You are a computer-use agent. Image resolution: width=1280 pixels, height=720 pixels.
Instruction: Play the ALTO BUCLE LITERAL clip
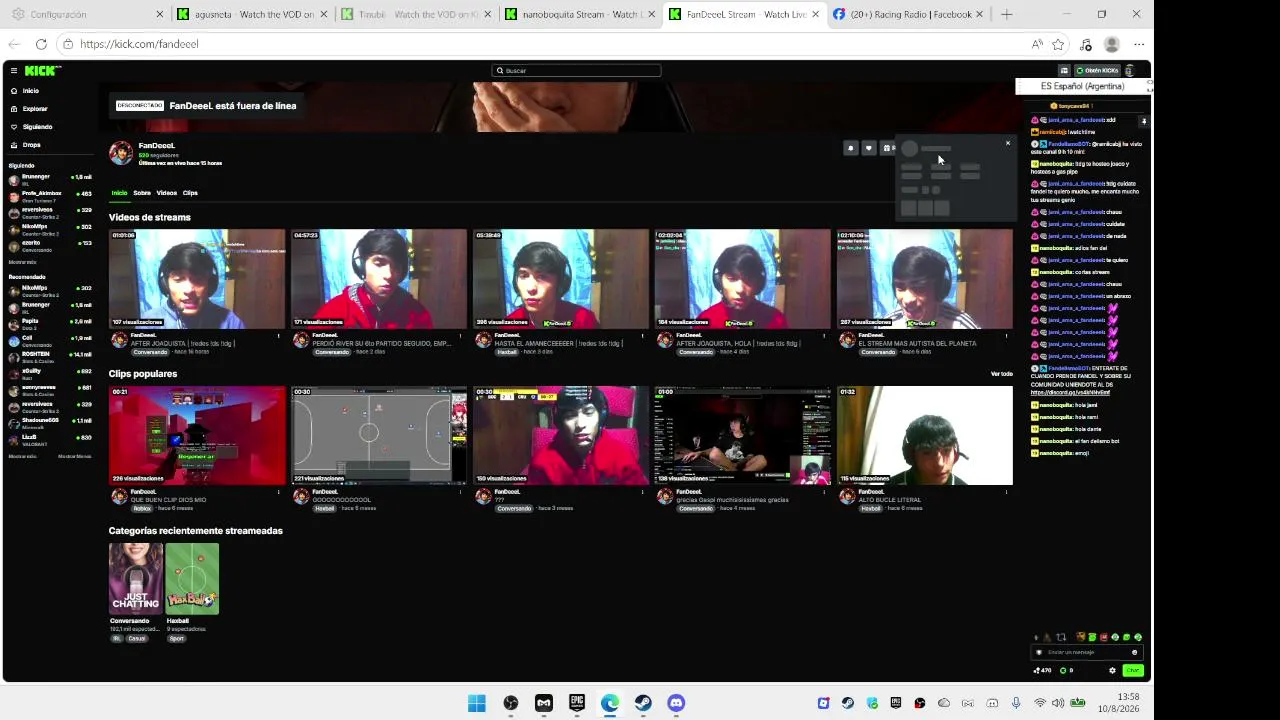pos(925,436)
